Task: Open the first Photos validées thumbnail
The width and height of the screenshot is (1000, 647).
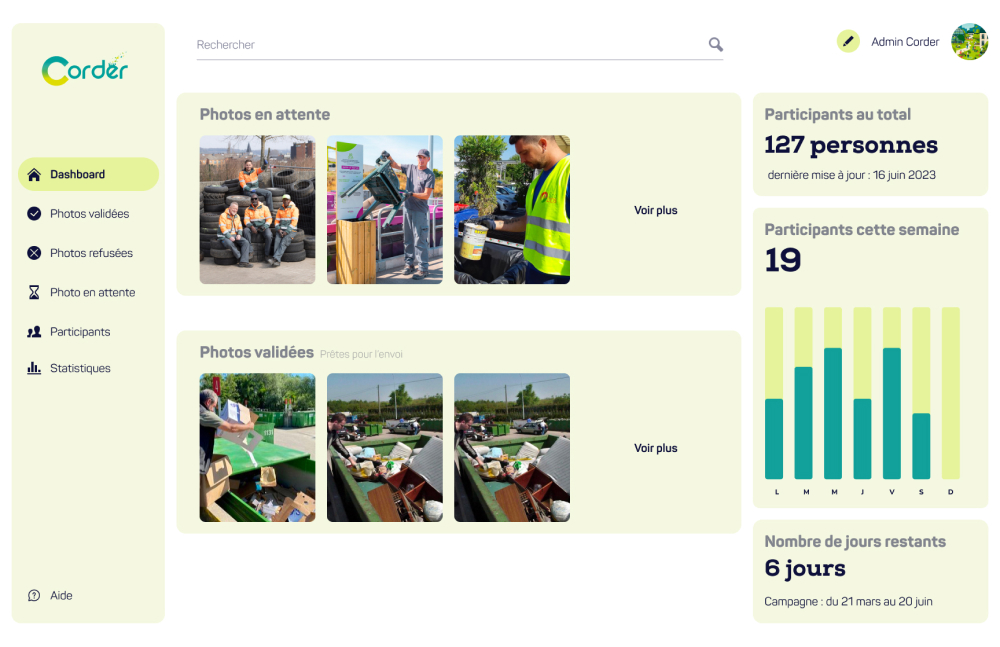Action: [x=257, y=448]
